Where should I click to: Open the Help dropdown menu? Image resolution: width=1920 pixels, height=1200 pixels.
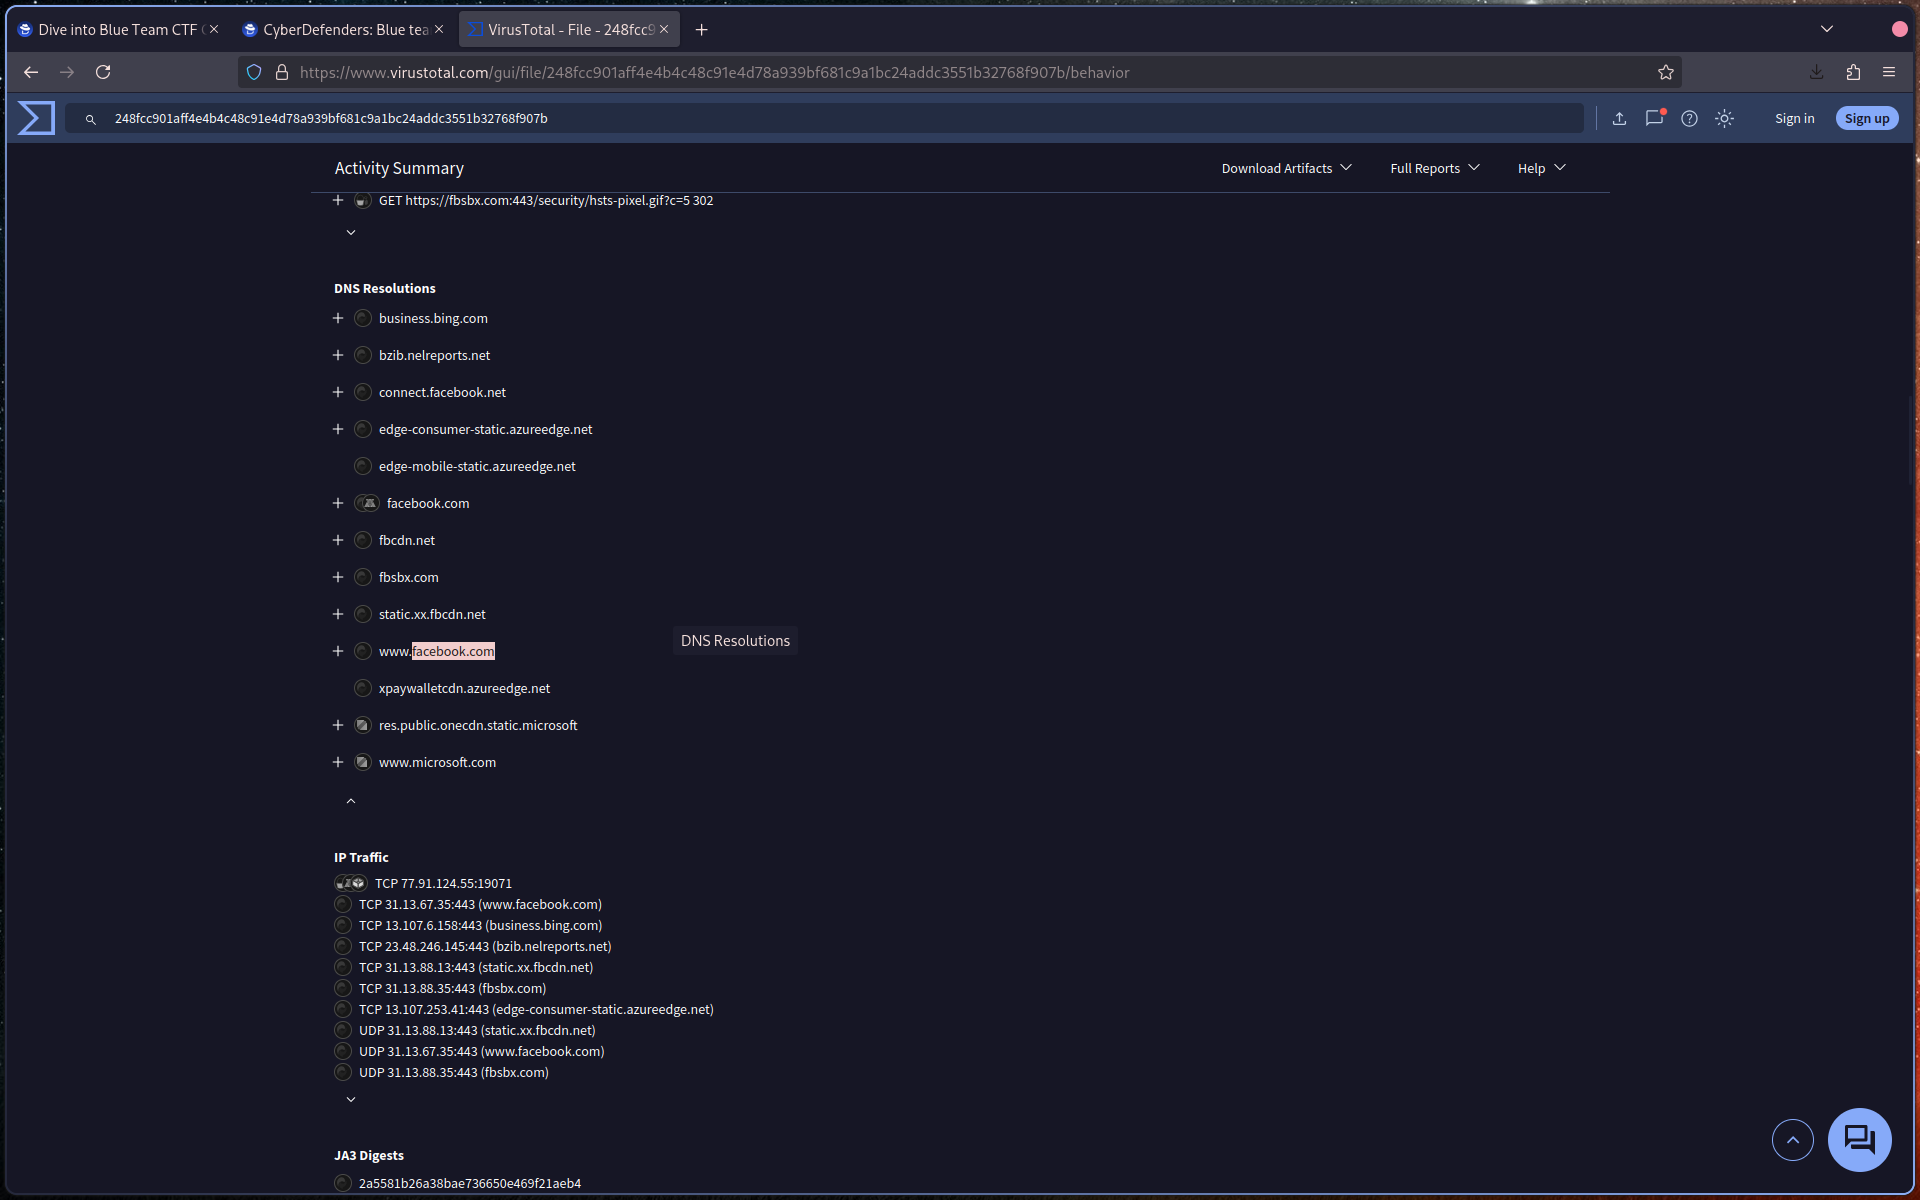click(x=1541, y=168)
